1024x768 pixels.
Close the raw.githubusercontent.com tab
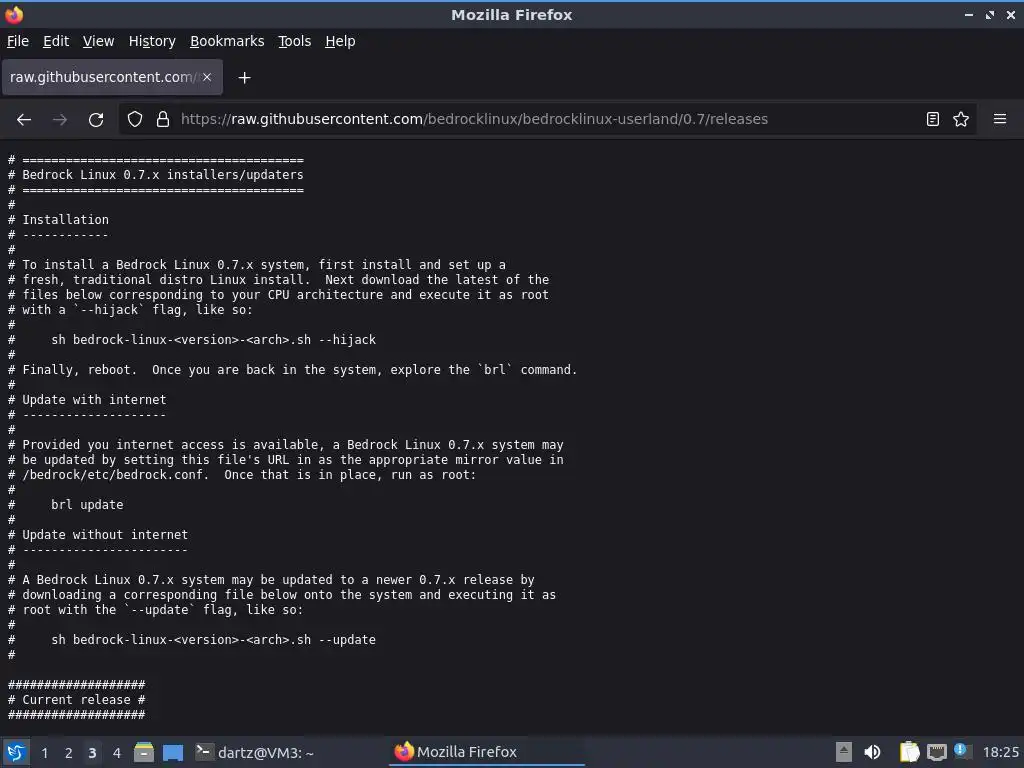(x=207, y=77)
